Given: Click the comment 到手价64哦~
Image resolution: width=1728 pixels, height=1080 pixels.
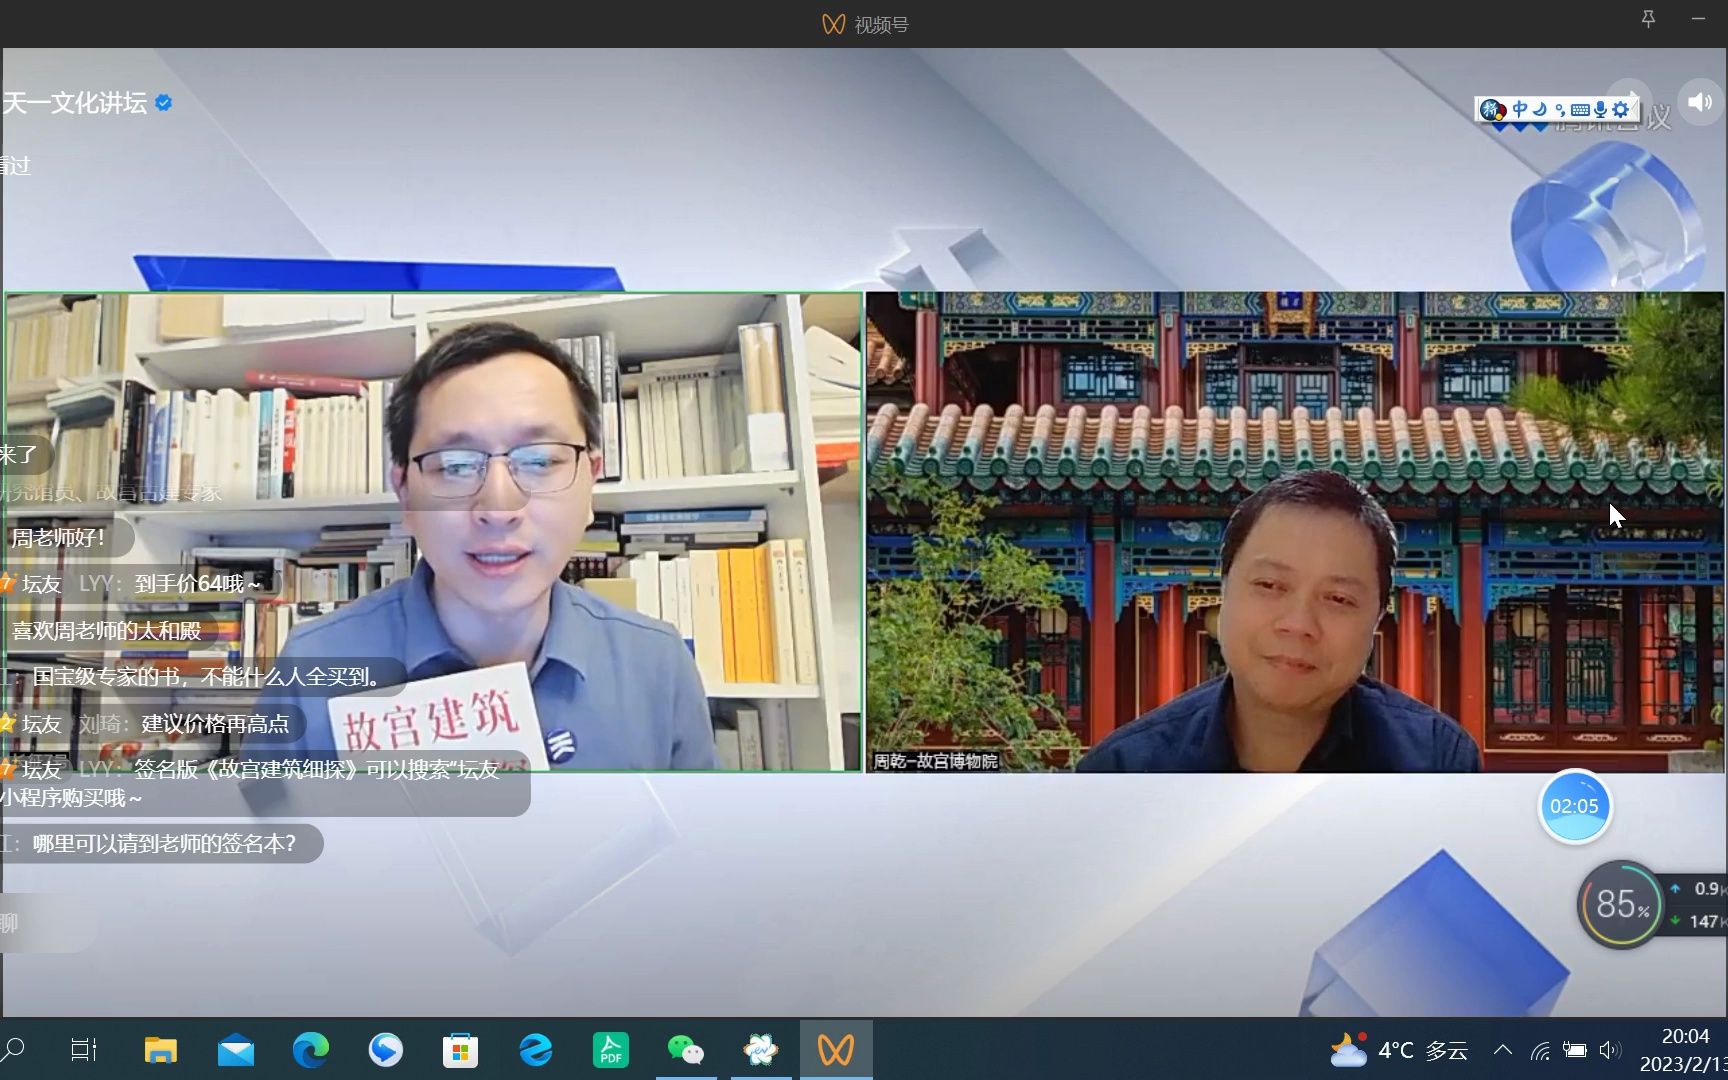Looking at the screenshot, I should click(x=197, y=584).
